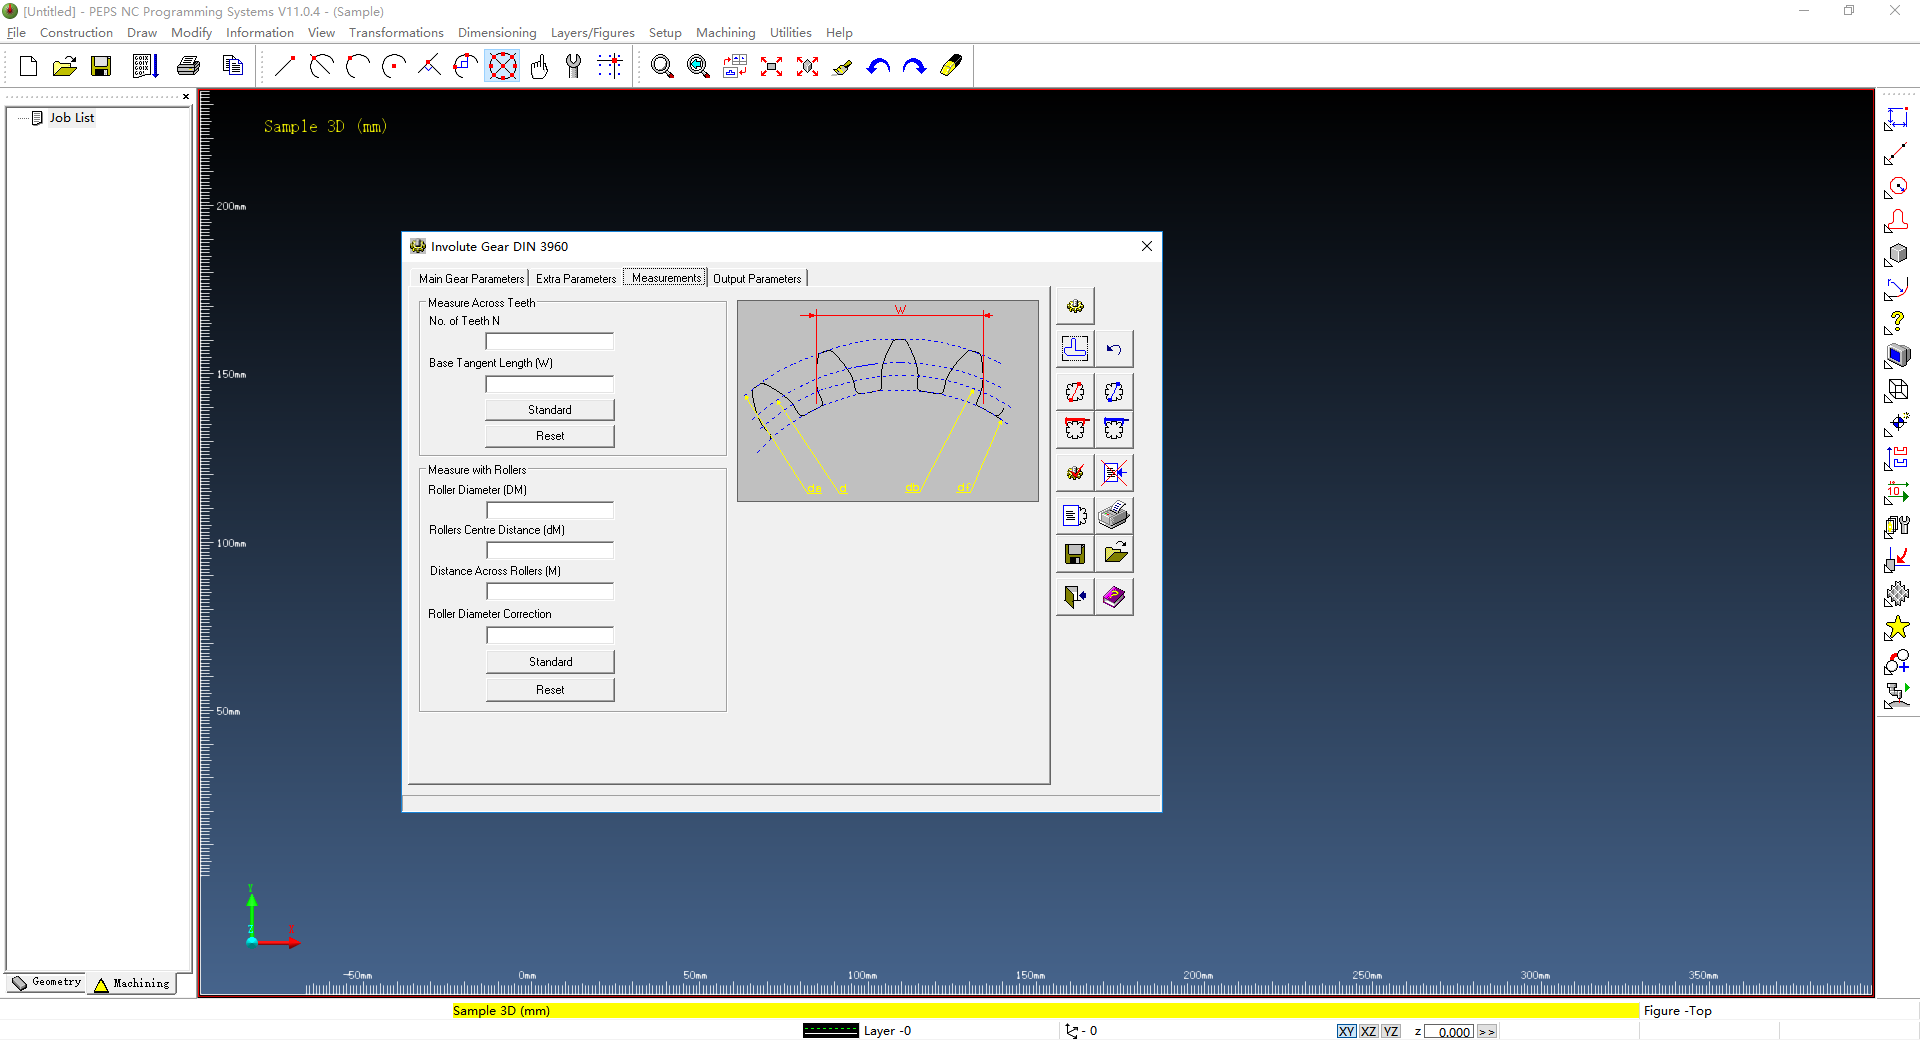This screenshot has width=1920, height=1040.
Task: Click Reset under Measure Across Teeth
Action: (550, 436)
